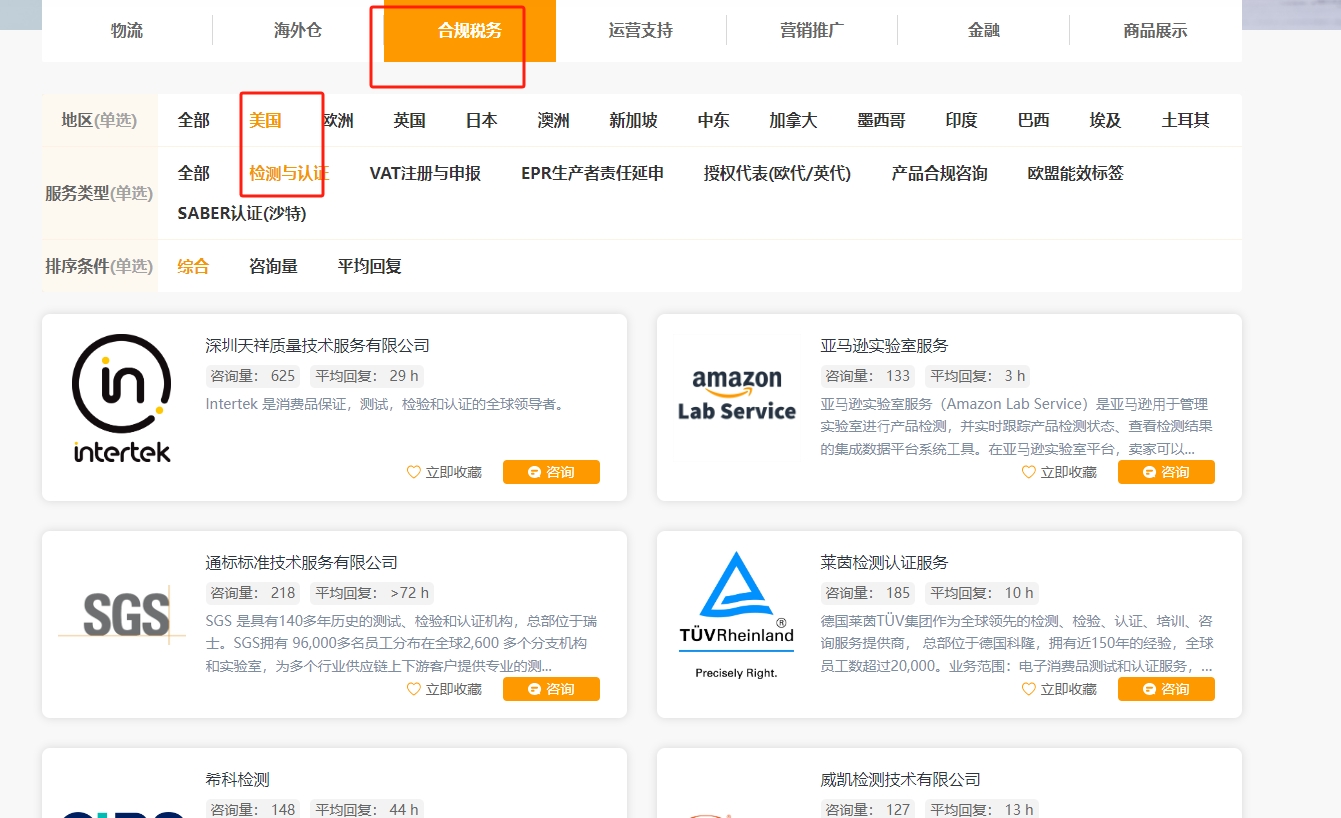
Task: Open 莱茵检测认证服务 listing title
Action: click(x=885, y=562)
